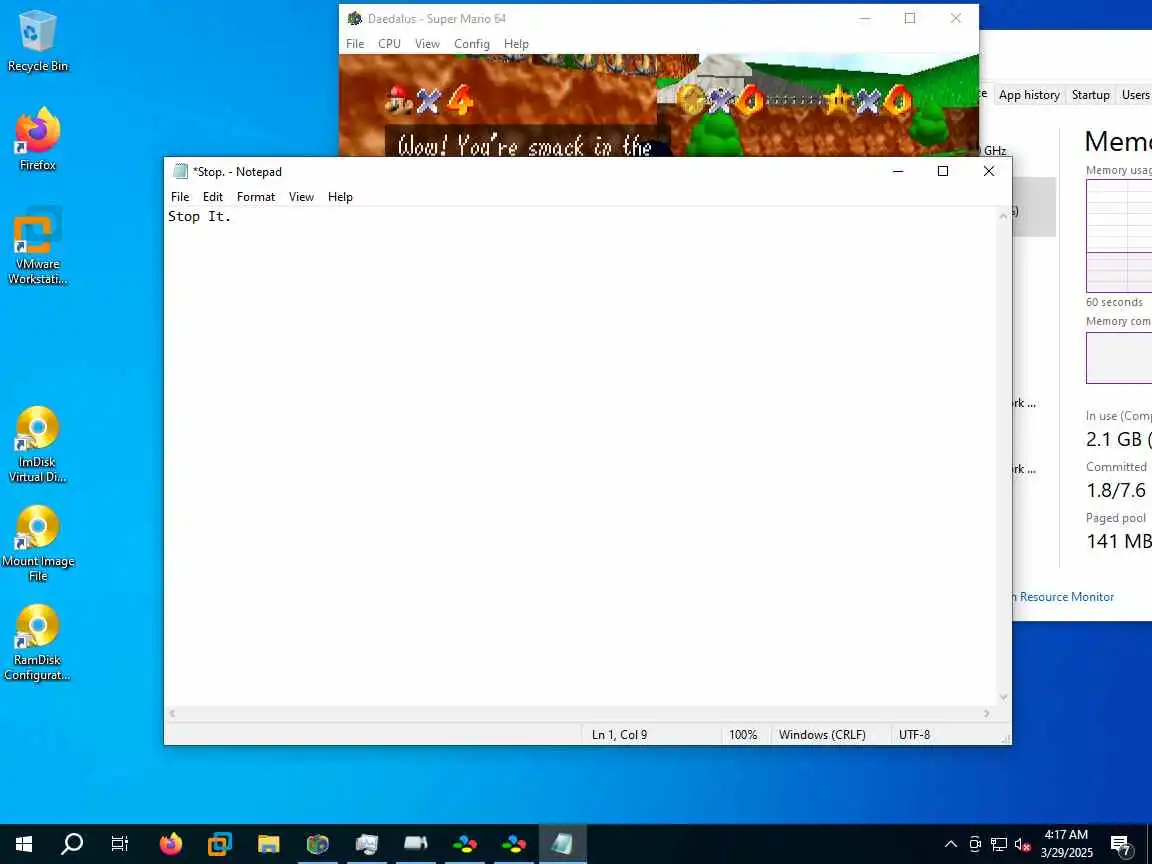
Task: Open the Notepad Edit menu
Action: point(213,197)
